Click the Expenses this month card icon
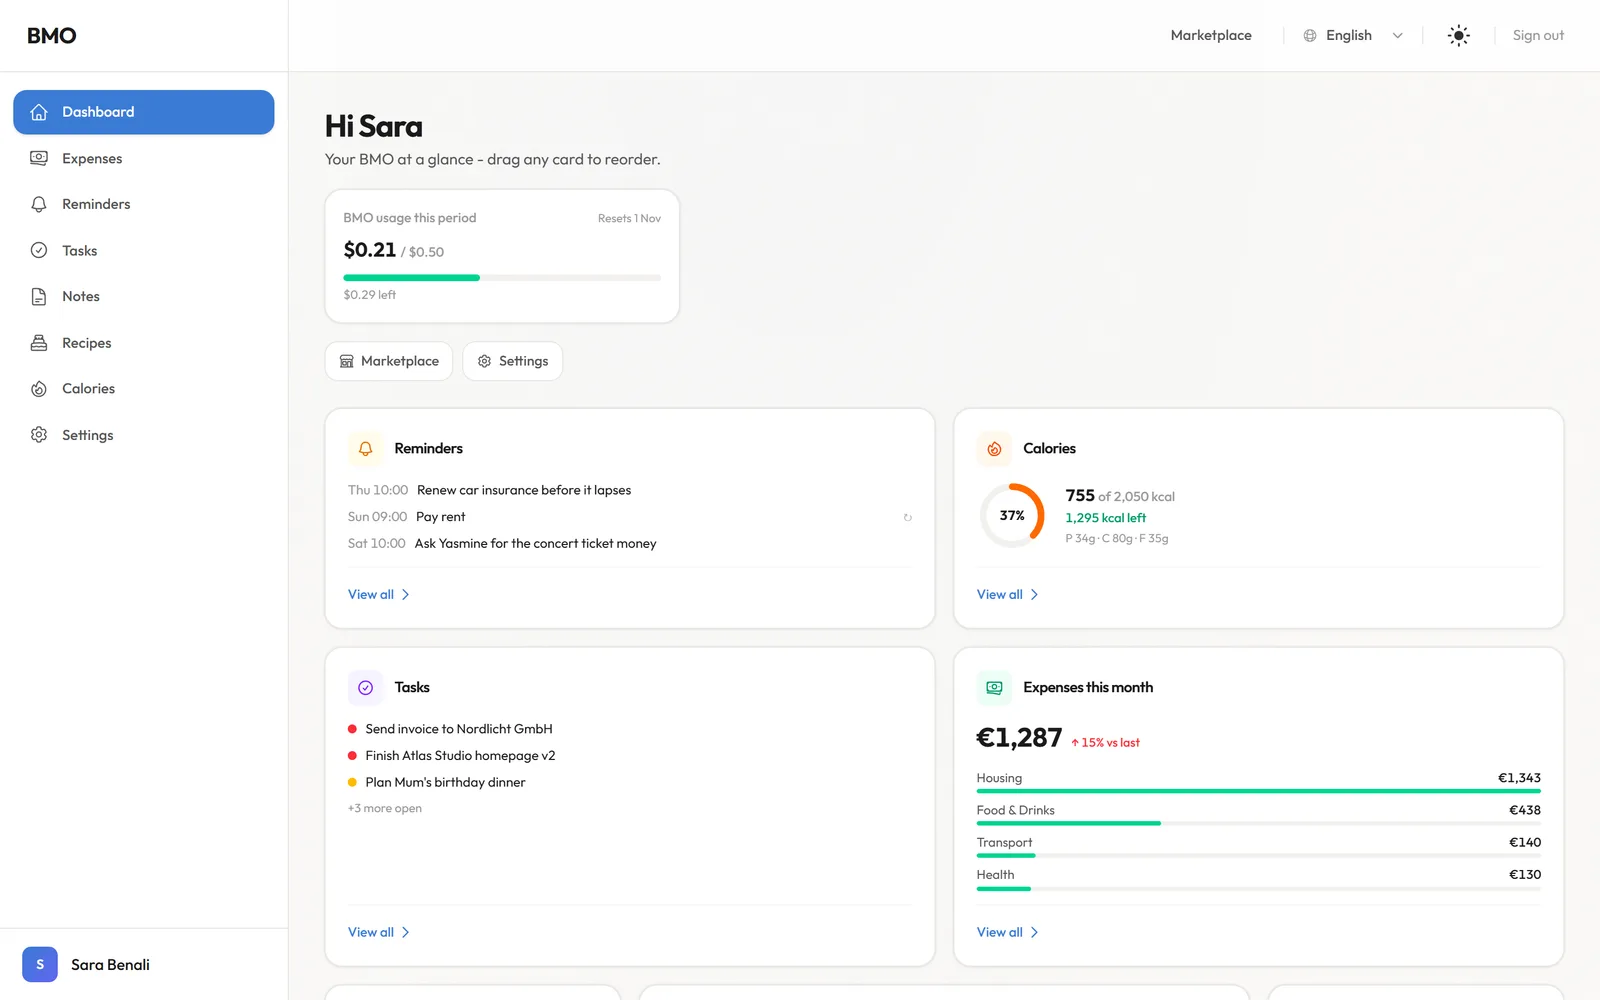This screenshot has height=1000, width=1600. pyautogui.click(x=994, y=688)
